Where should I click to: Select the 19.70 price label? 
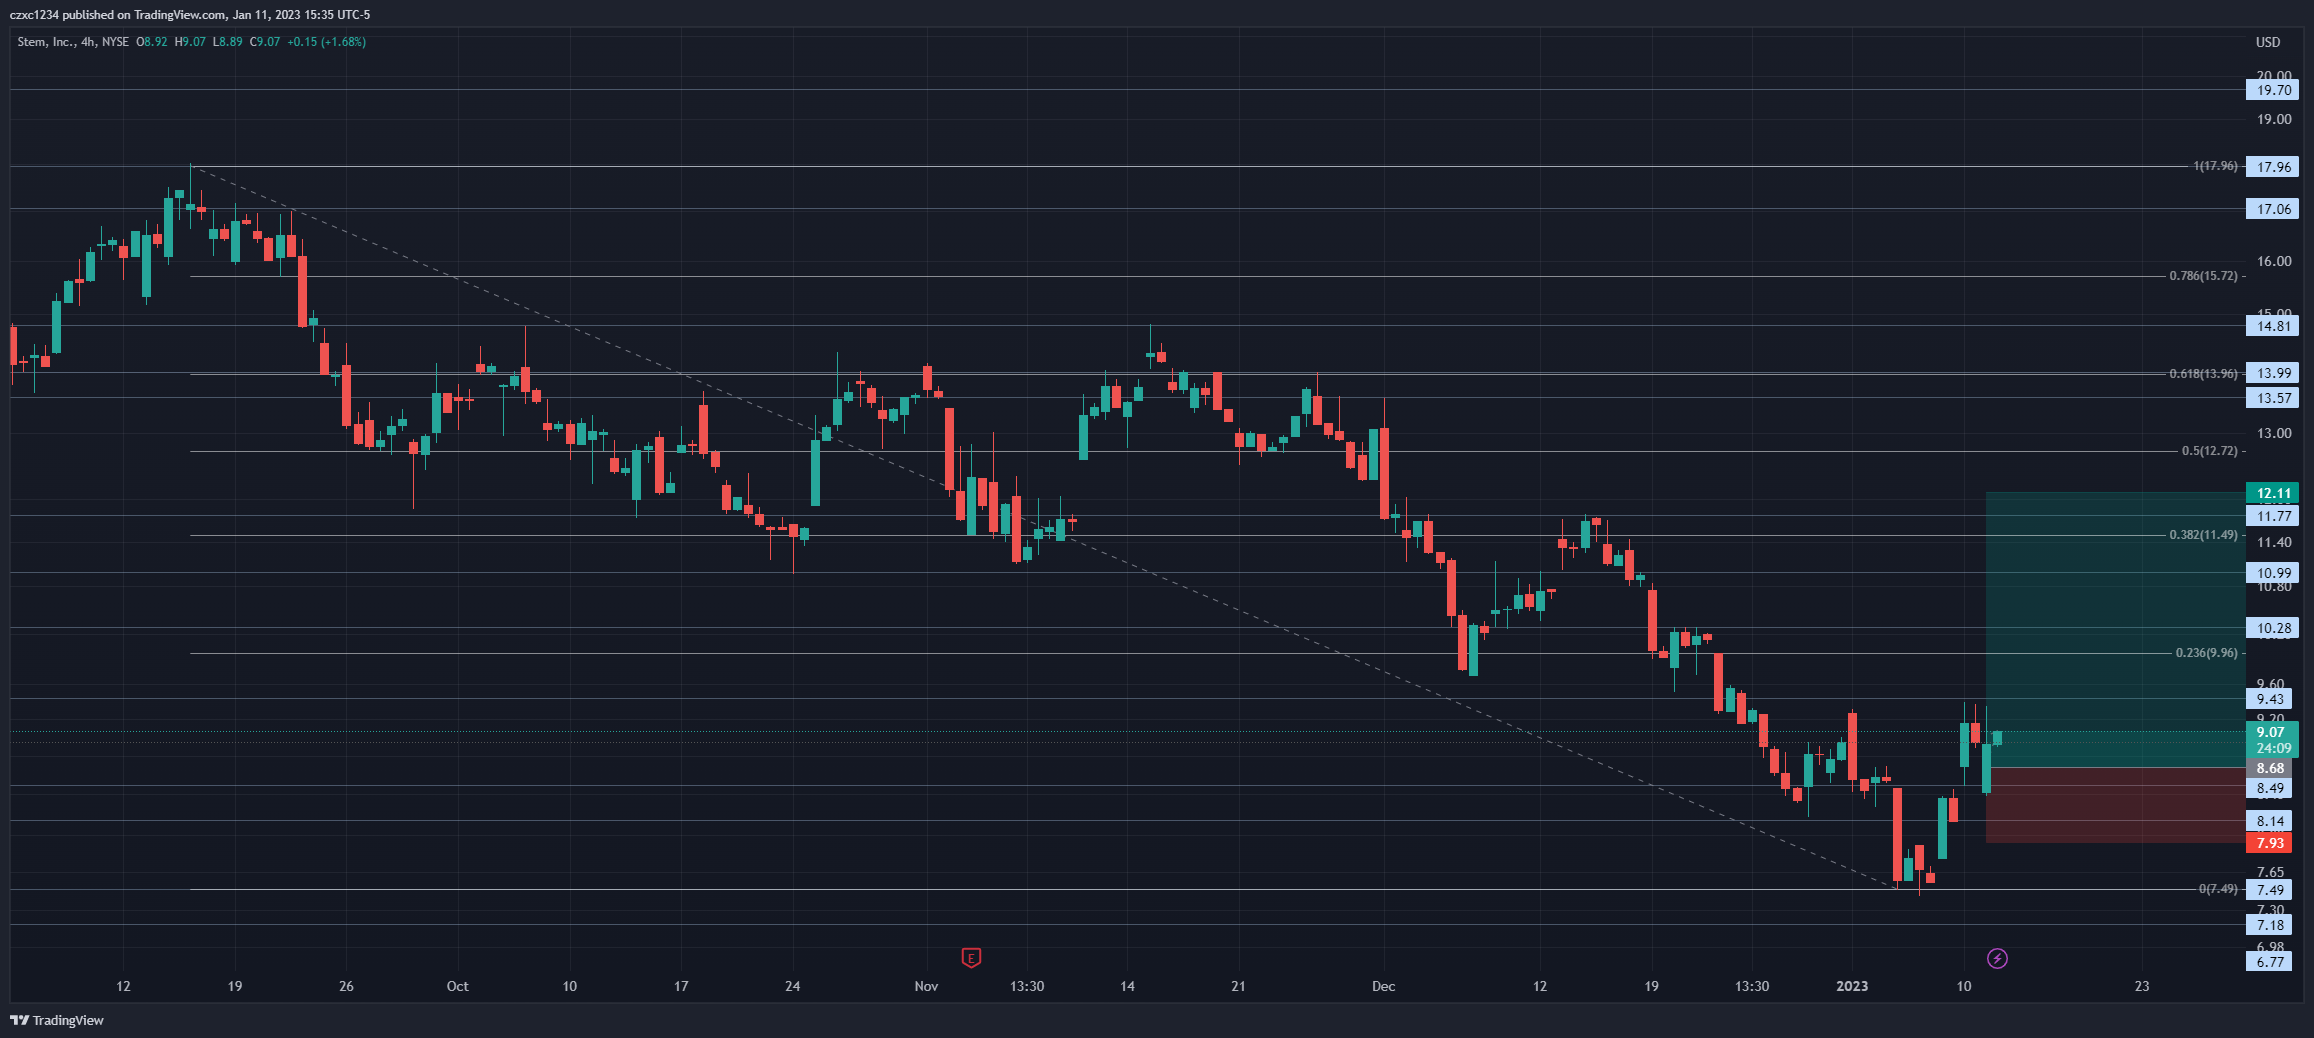click(2272, 90)
